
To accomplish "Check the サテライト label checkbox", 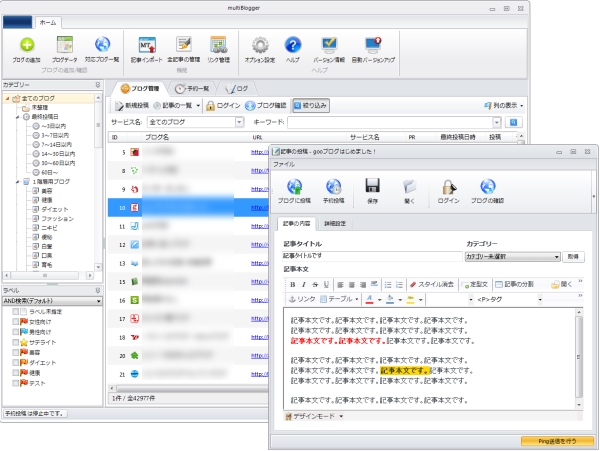I will click(16, 342).
